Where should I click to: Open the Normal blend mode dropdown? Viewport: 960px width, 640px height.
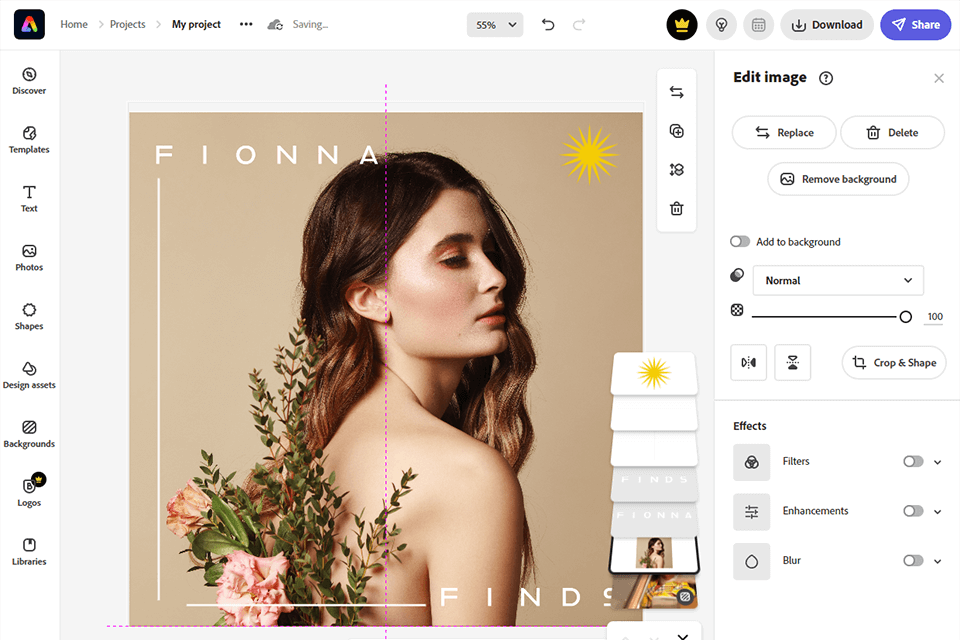838,281
